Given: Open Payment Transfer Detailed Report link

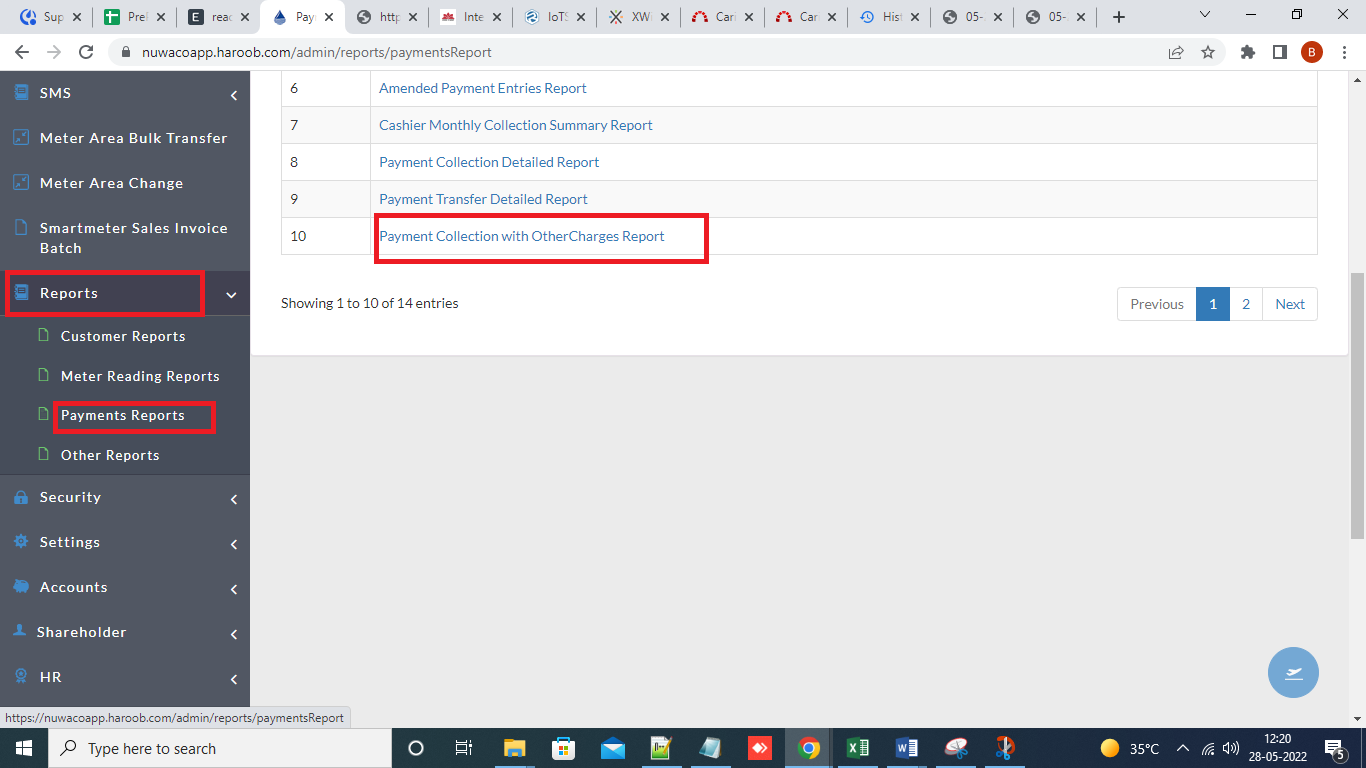Looking at the screenshot, I should (483, 199).
